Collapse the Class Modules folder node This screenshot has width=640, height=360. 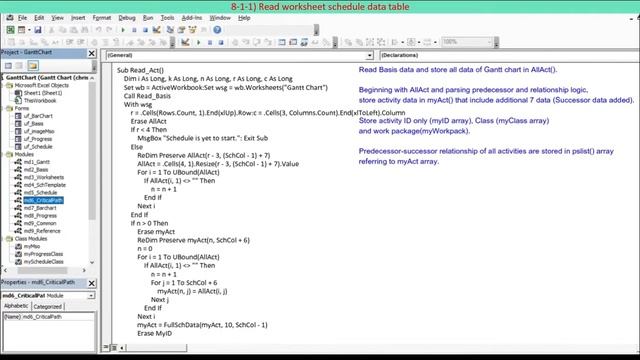2,239
